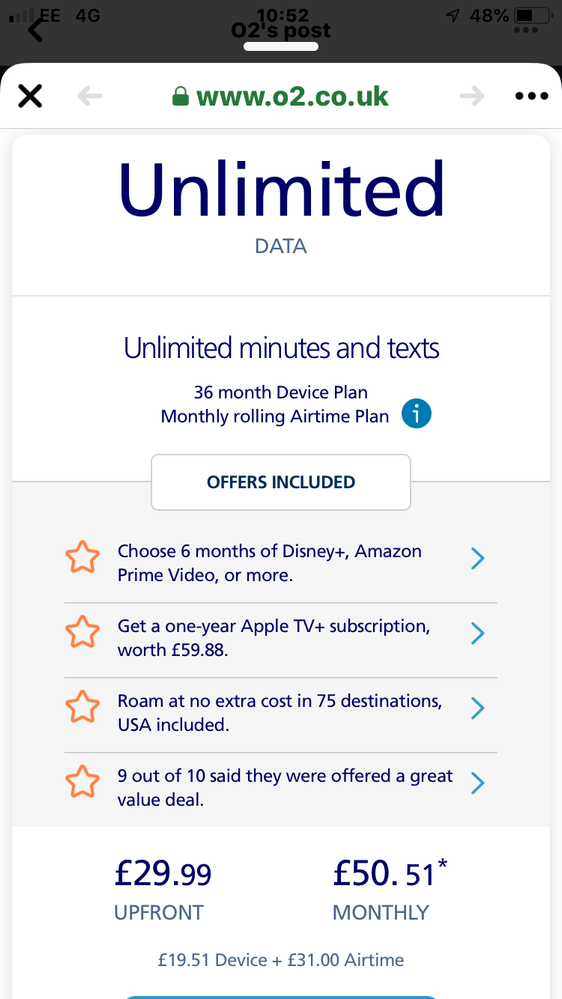Open the browser three-dot options menu
This screenshot has width=562, height=999.
pyautogui.click(x=531, y=97)
